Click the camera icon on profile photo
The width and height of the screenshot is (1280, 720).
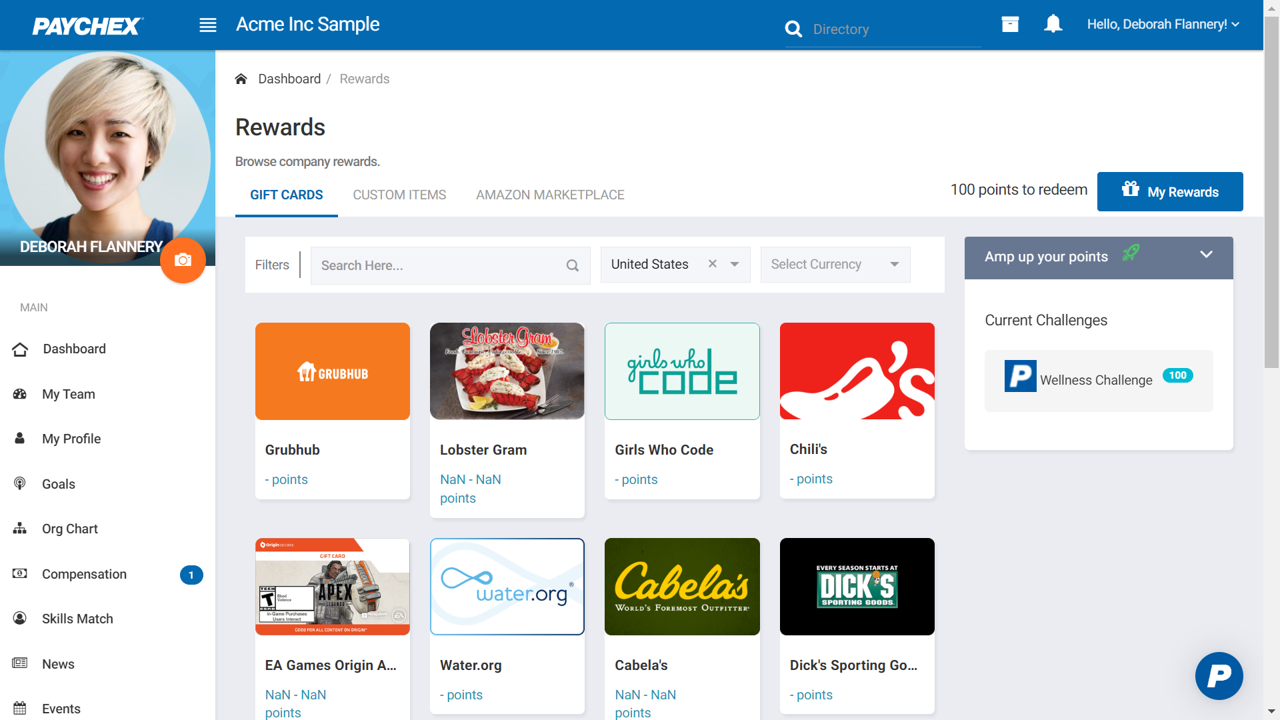tap(183, 260)
